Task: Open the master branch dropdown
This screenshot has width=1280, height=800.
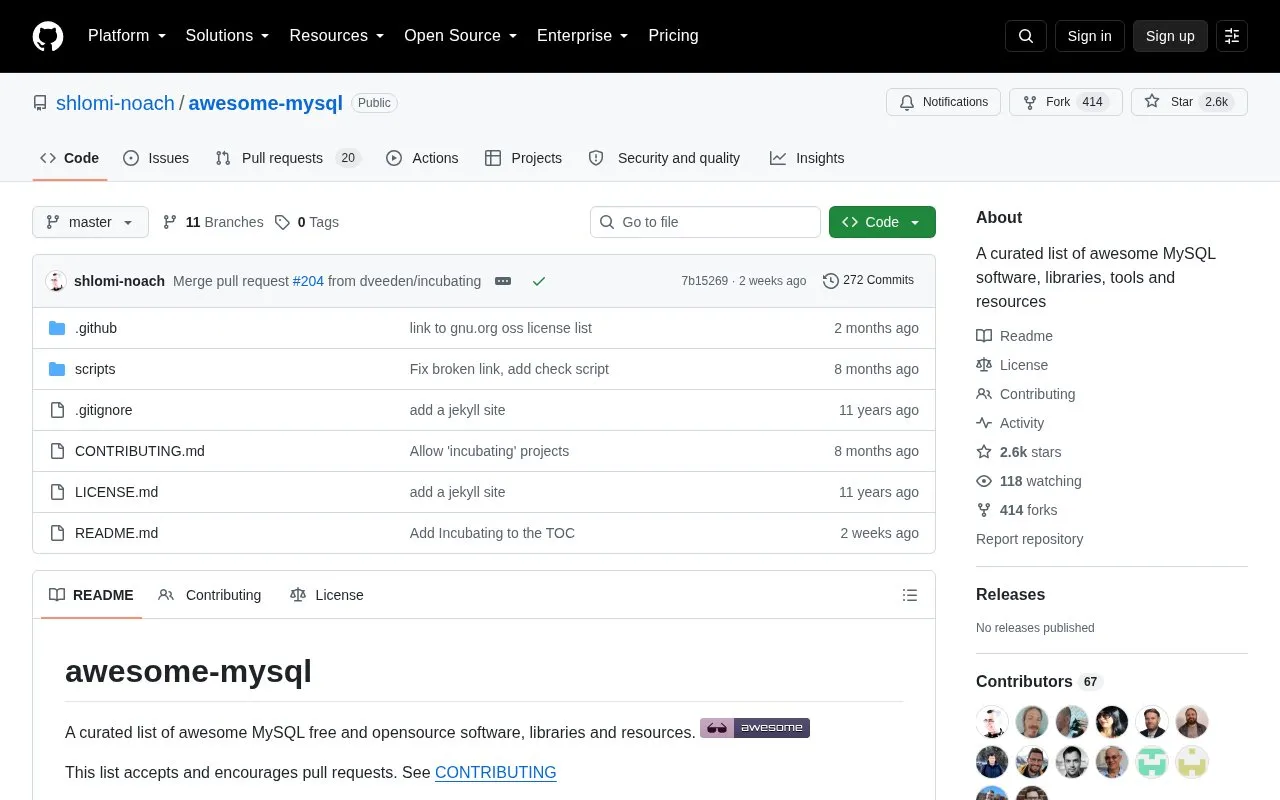Action: (x=90, y=222)
